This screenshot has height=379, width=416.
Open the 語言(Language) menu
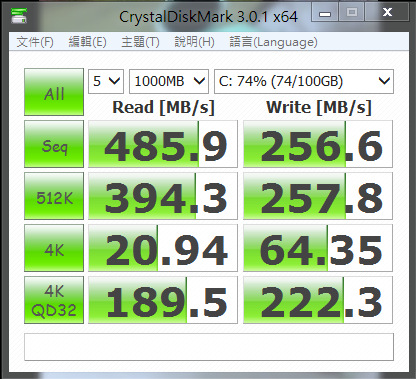pyautogui.click(x=273, y=42)
